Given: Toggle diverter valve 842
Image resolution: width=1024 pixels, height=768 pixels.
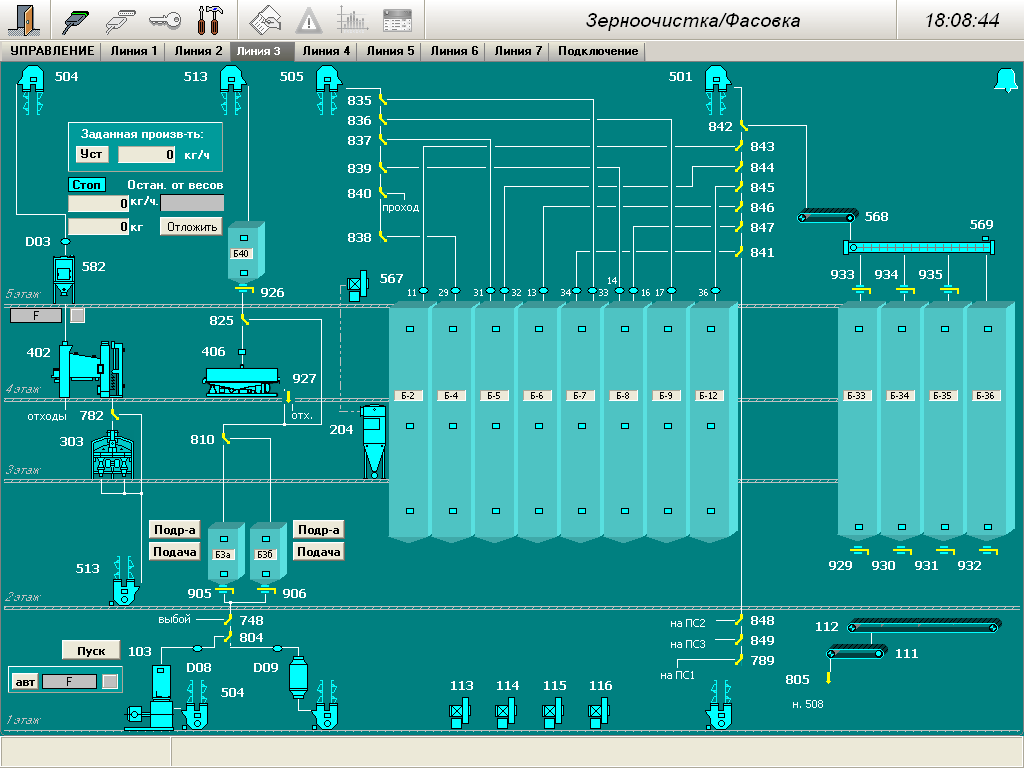Looking at the screenshot, I should 743,126.
